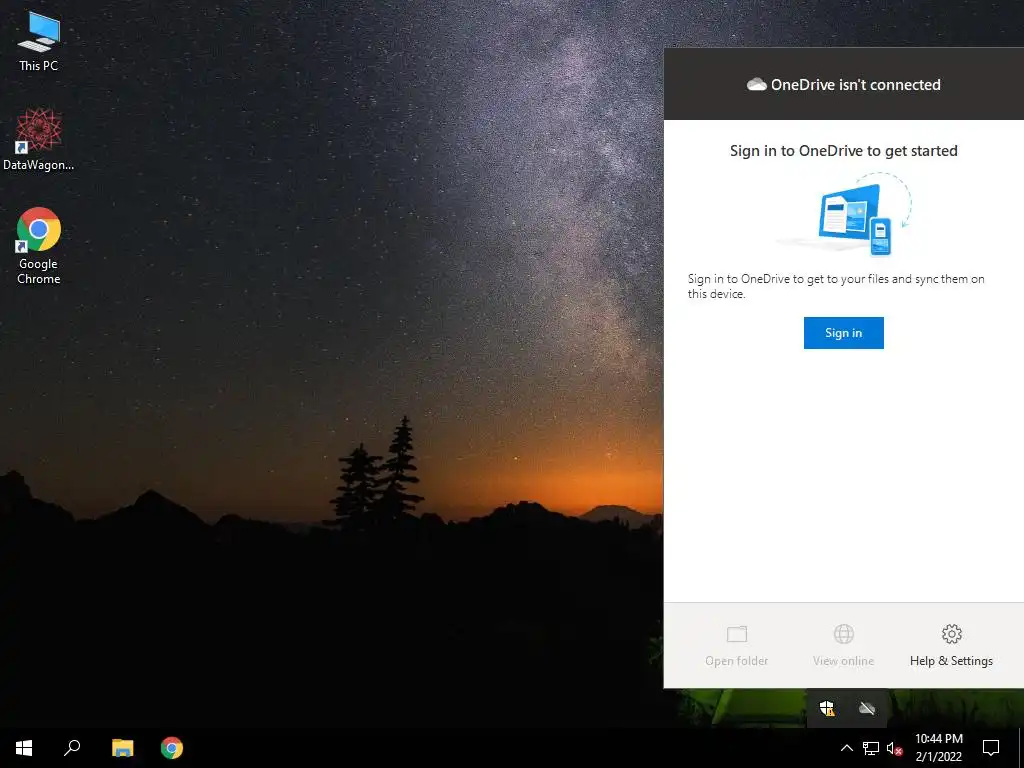Click "Sign in to OneDrive to get started" heading

tap(843, 151)
